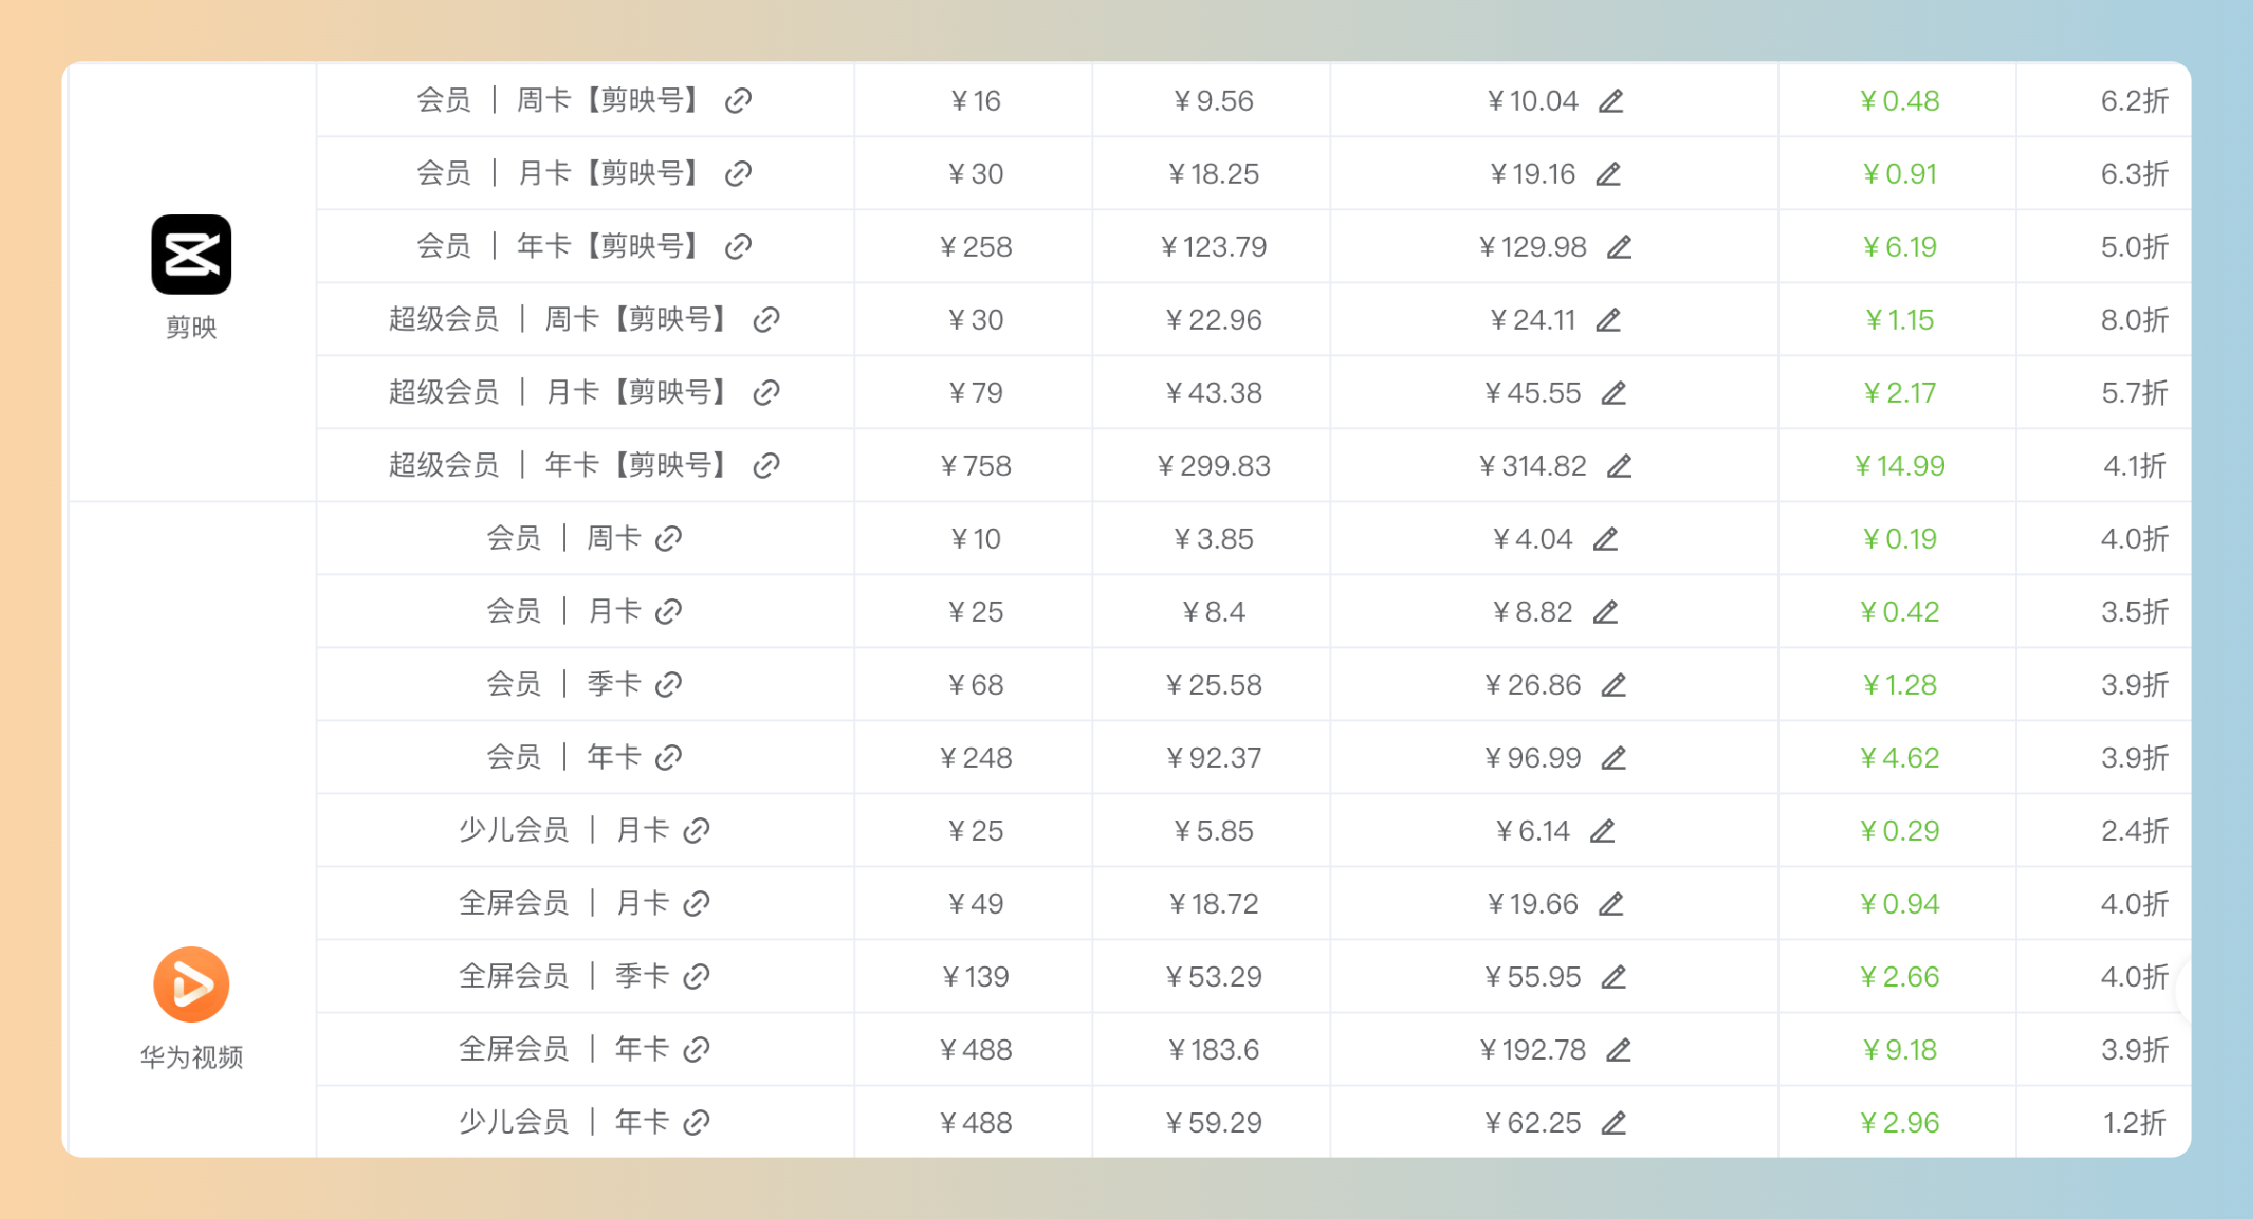This screenshot has width=2253, height=1219.
Task: Edit the ¥45.55 price
Action: click(1613, 393)
